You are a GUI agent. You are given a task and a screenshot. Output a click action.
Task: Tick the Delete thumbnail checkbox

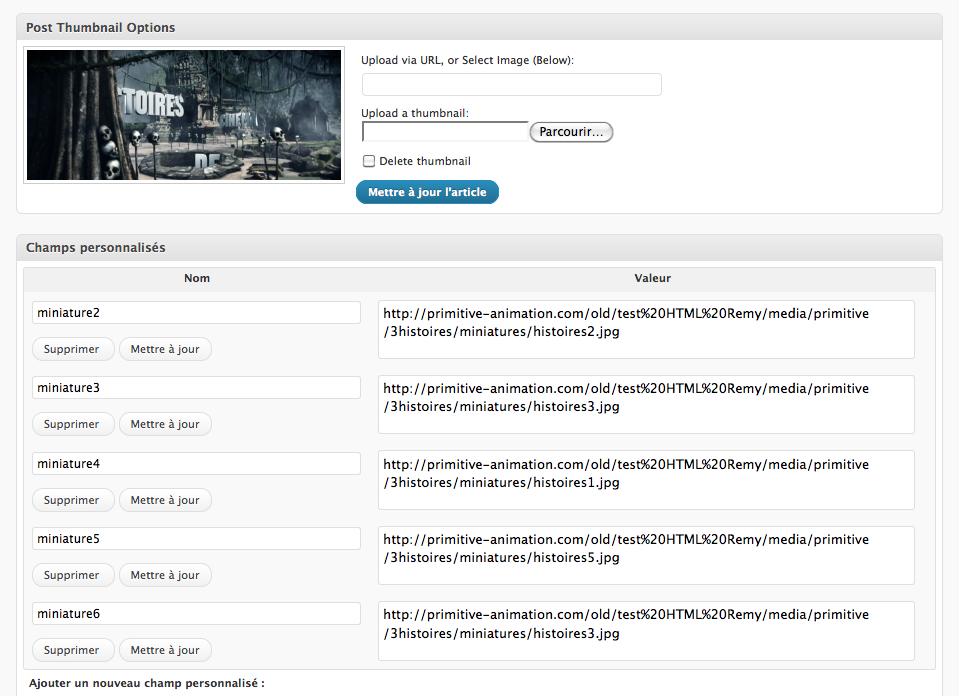click(369, 161)
